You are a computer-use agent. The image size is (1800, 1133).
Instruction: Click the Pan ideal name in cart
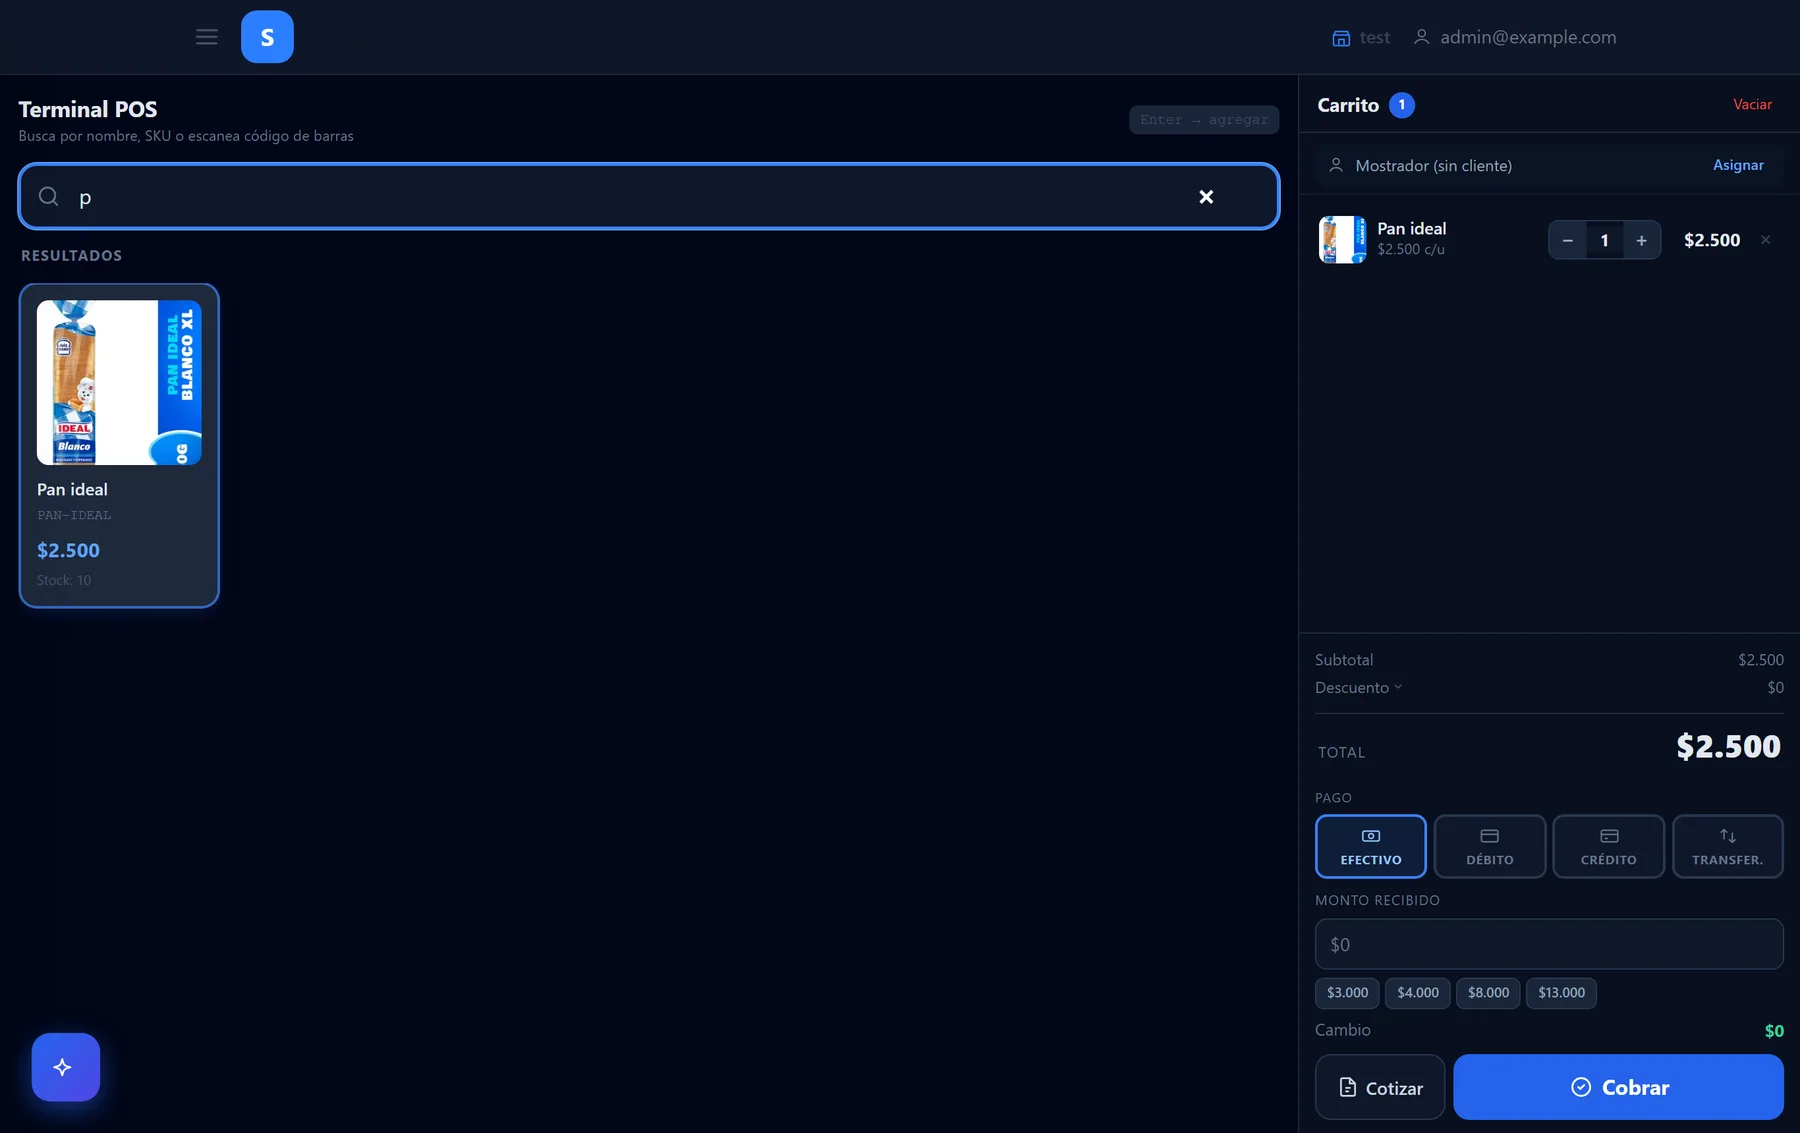(1411, 228)
